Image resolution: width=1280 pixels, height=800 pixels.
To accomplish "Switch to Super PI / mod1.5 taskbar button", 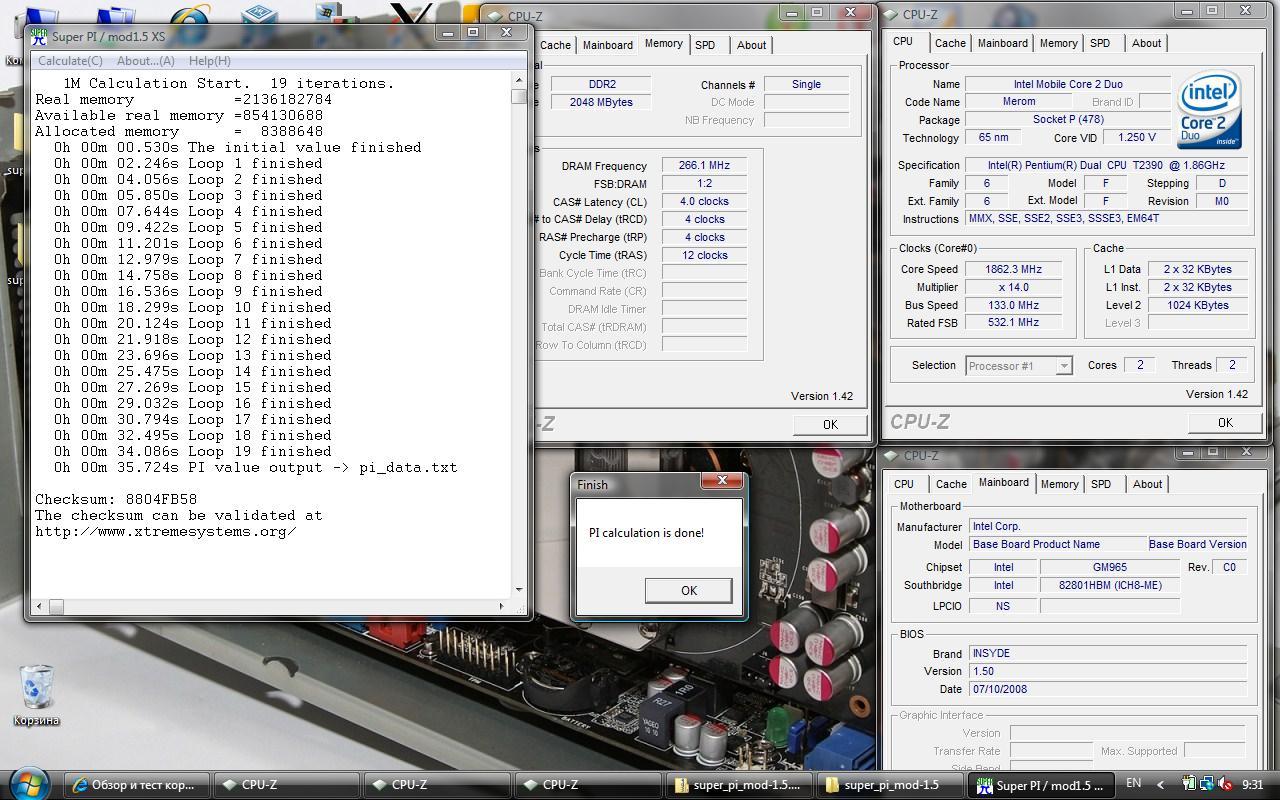I will (x=1040, y=785).
